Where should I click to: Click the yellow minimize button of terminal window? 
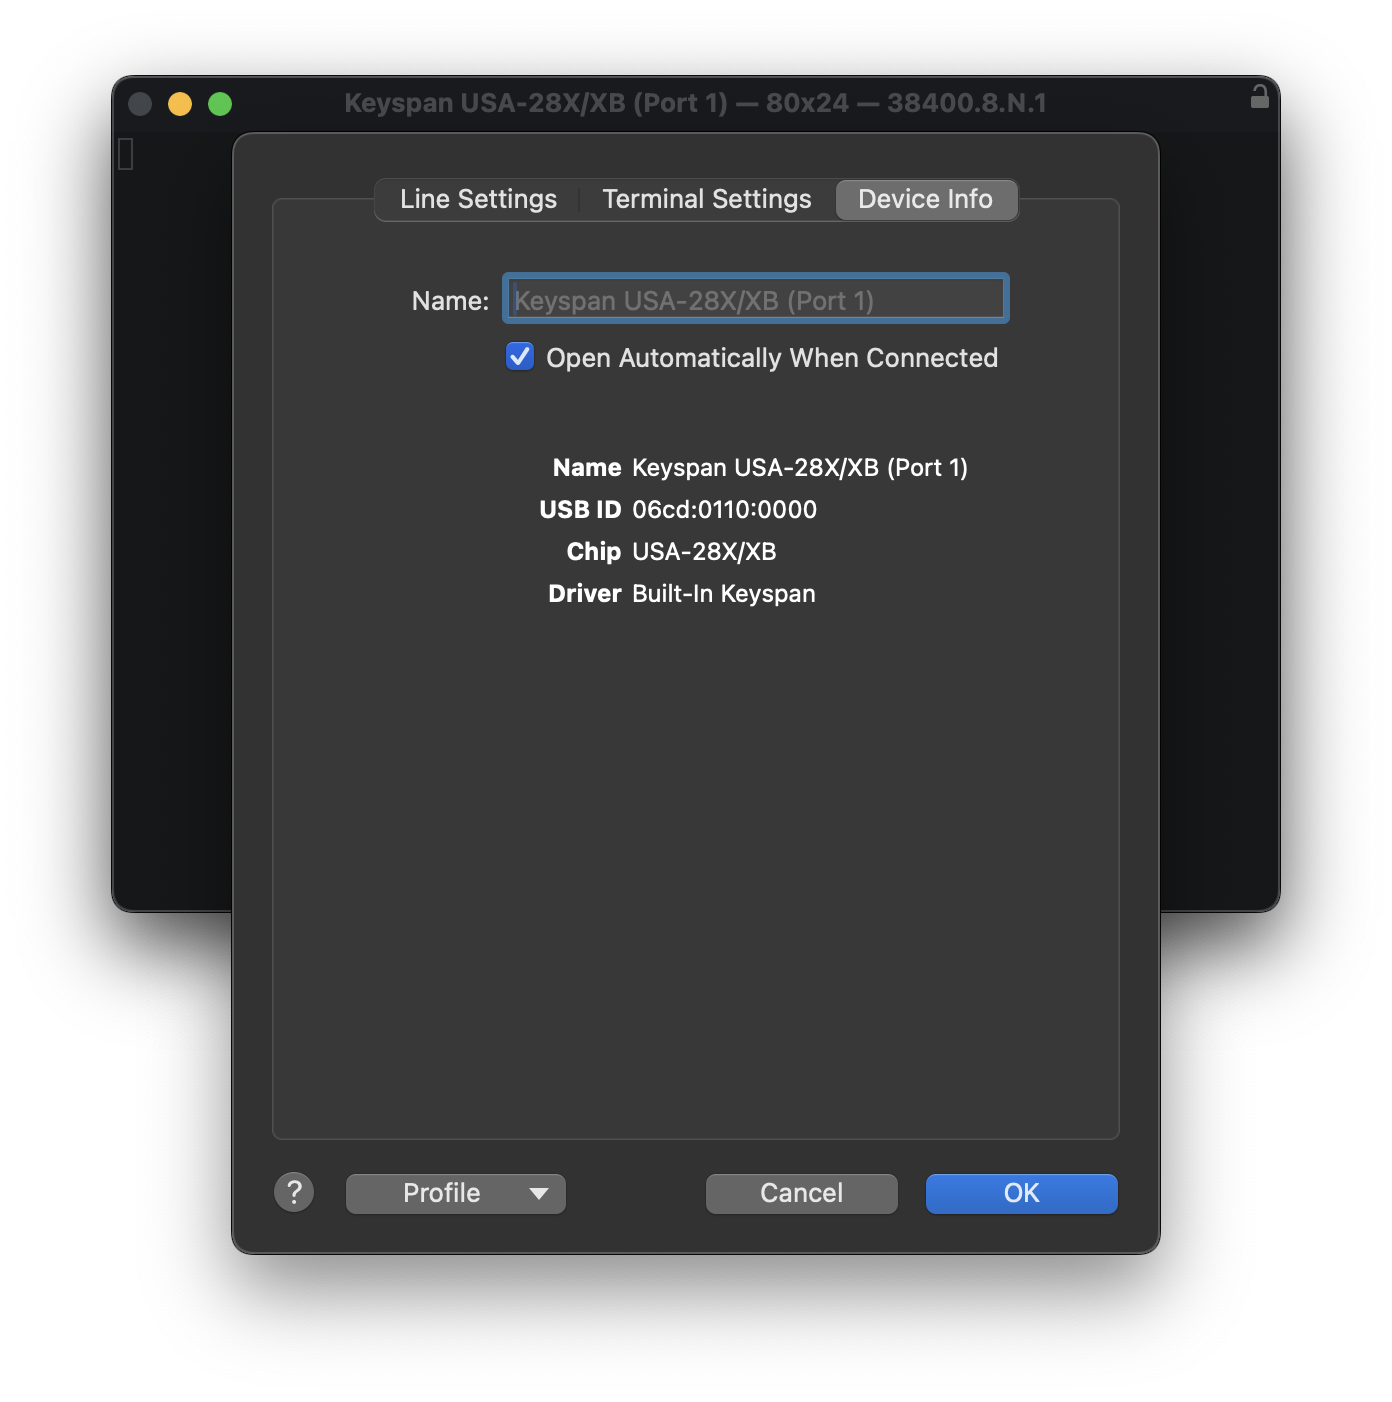180,104
